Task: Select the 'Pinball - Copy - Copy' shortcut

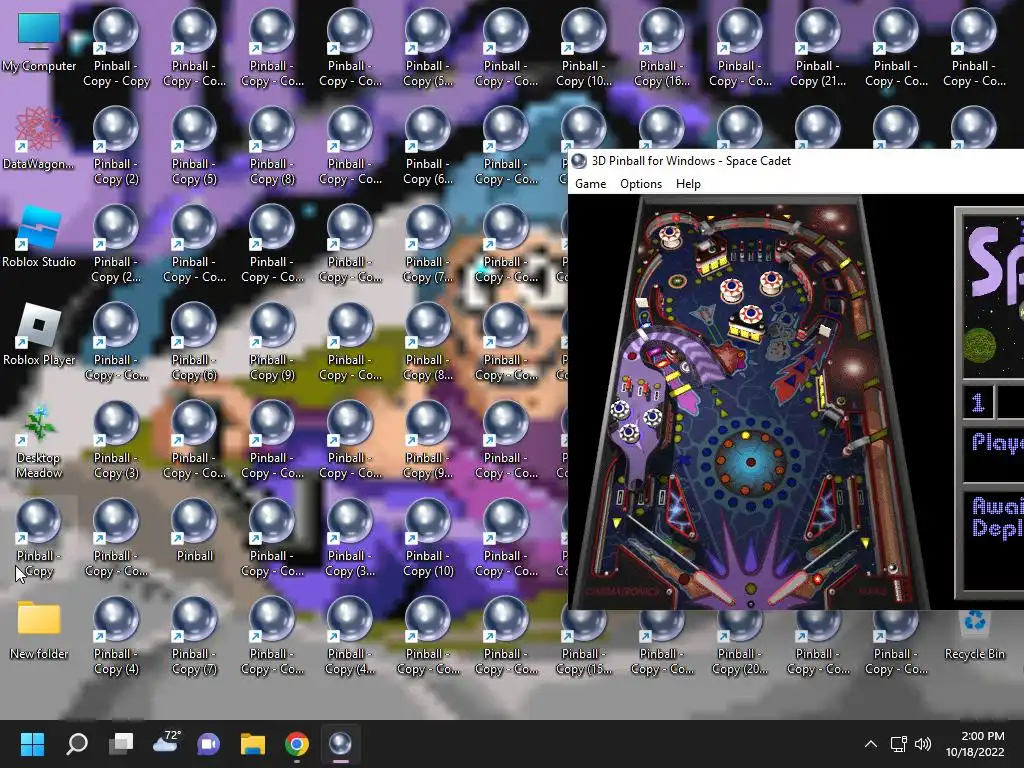Action: point(116,48)
